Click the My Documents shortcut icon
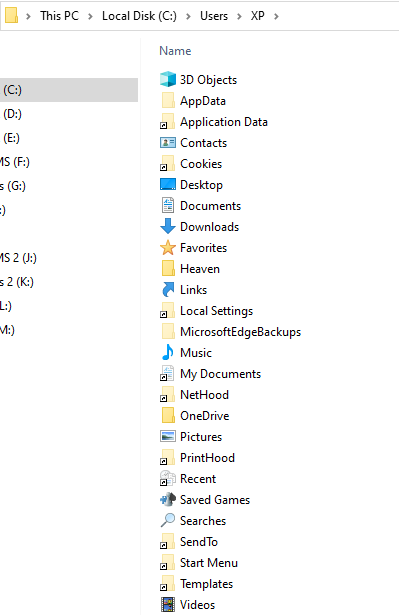The width and height of the screenshot is (399, 615). (x=168, y=373)
